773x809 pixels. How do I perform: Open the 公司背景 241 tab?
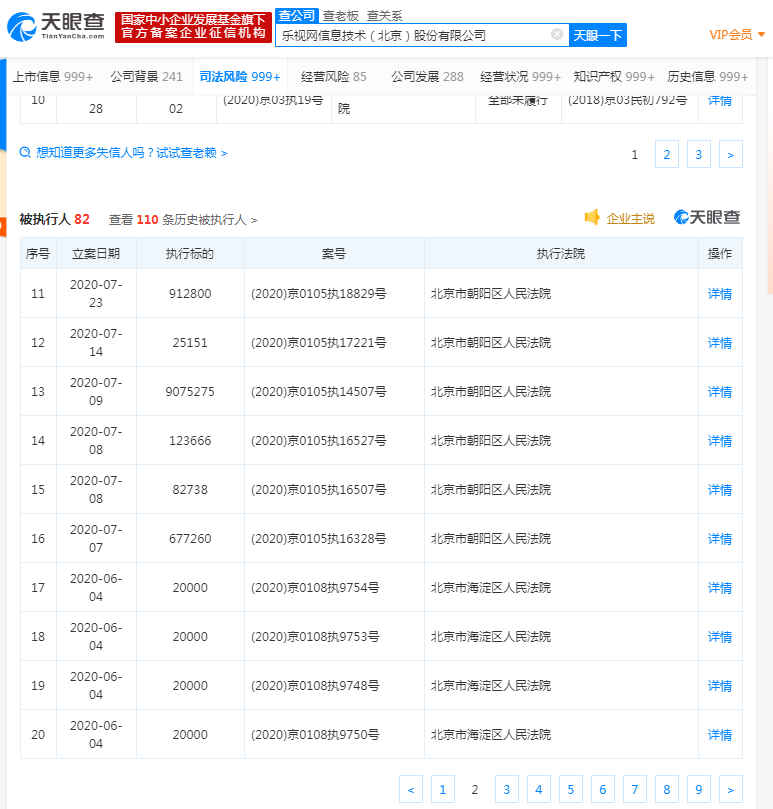147,77
